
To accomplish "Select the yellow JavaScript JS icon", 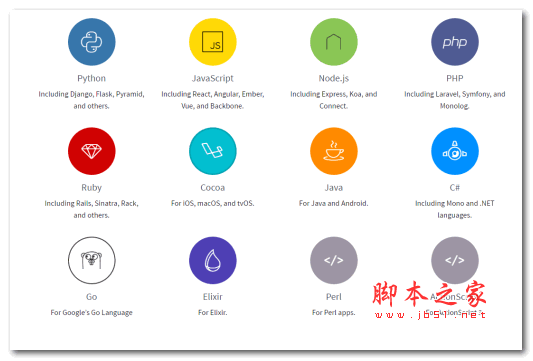I will (212, 42).
